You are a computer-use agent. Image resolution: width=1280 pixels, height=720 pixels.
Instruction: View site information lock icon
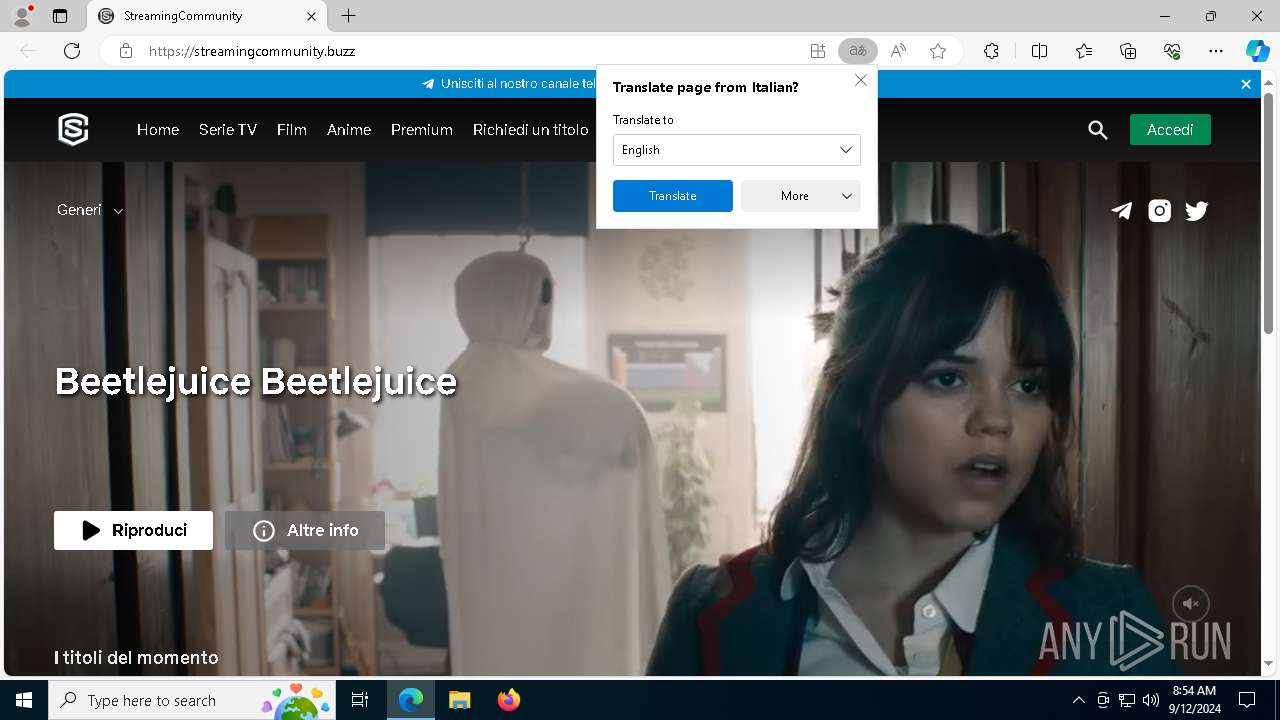coord(126,51)
